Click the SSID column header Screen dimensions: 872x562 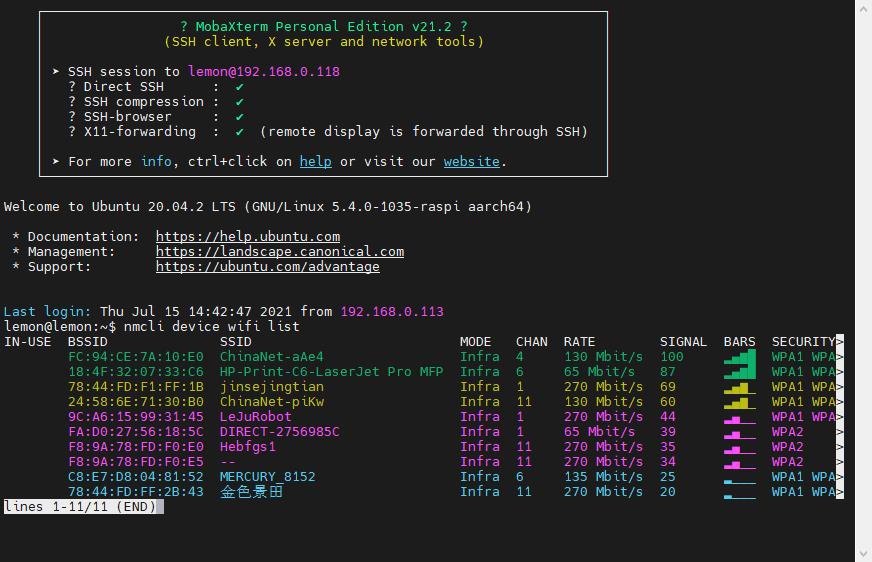click(236, 341)
